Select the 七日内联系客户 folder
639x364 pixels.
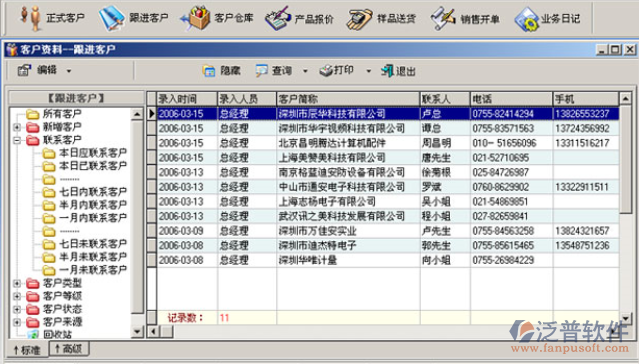(85, 192)
